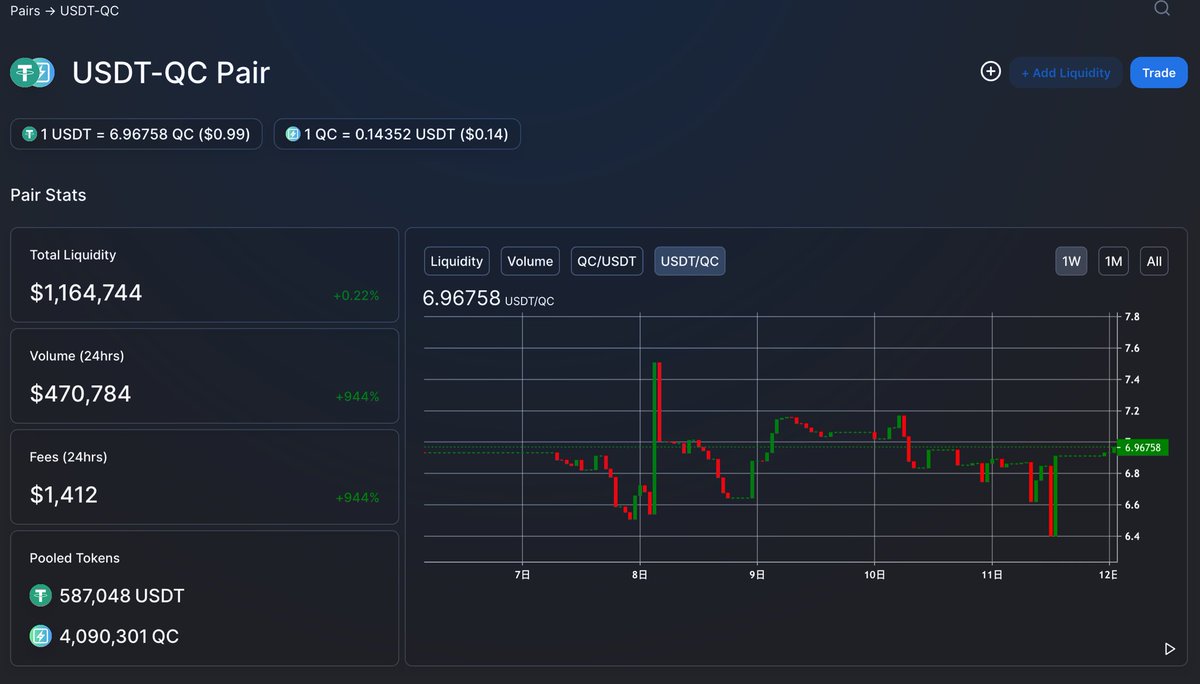Click the QC icon in Pooled Tokens

pyautogui.click(x=40, y=636)
